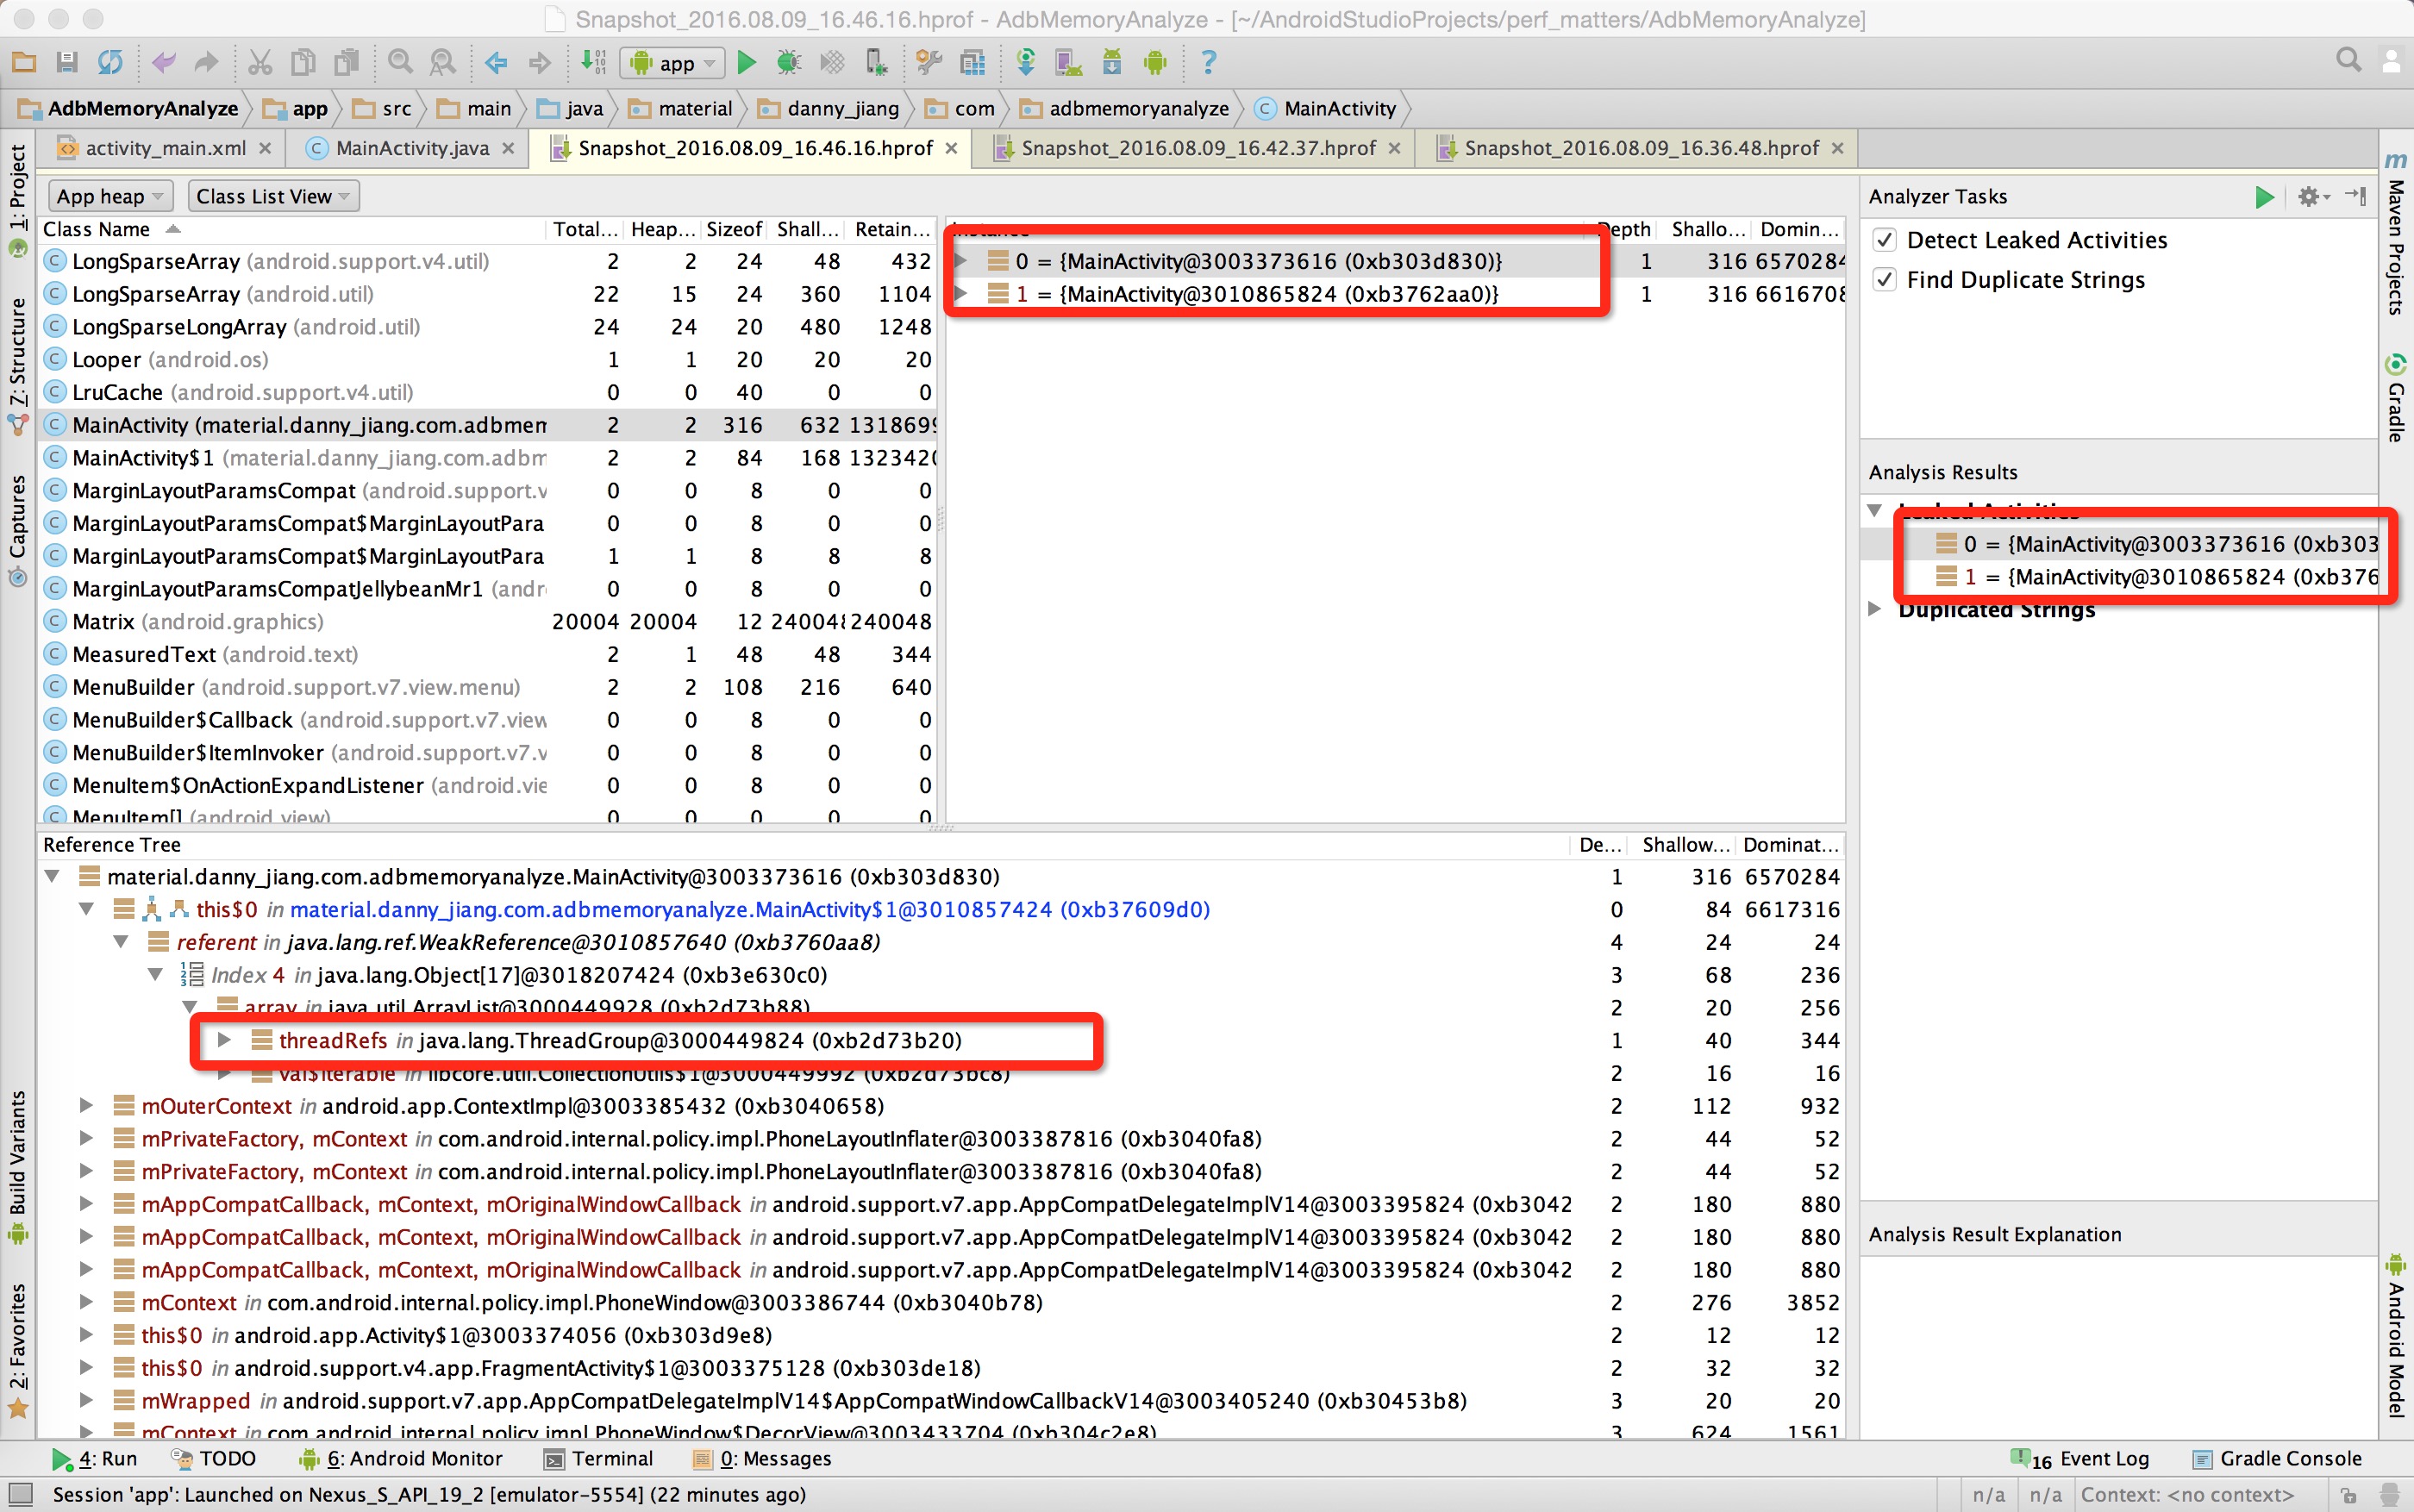Run the Analyzer Tasks with green arrow

pos(2264,197)
